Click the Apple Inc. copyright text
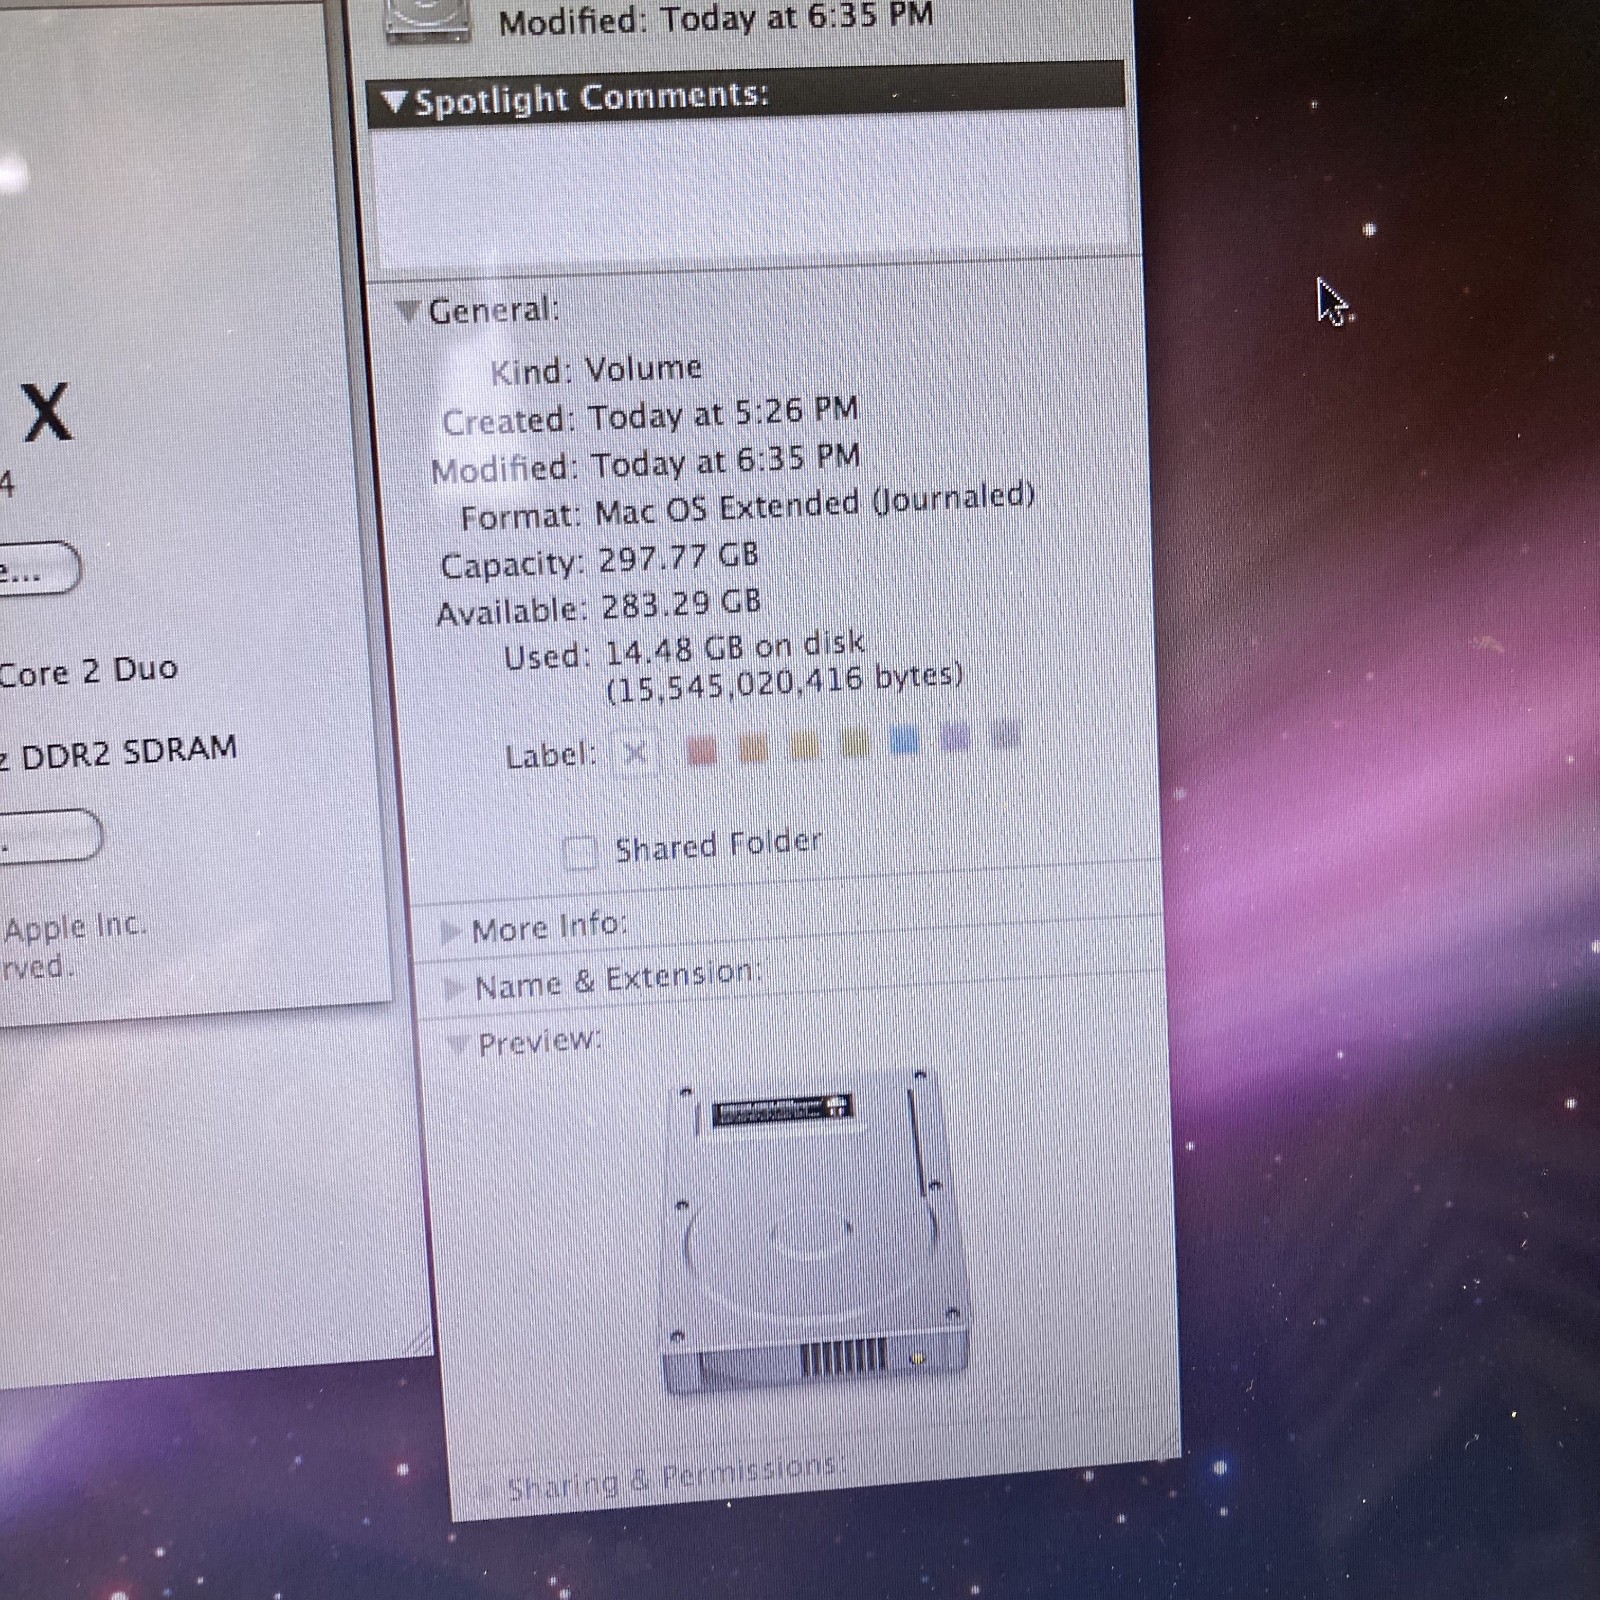The width and height of the screenshot is (1600, 1600). pos(75,927)
